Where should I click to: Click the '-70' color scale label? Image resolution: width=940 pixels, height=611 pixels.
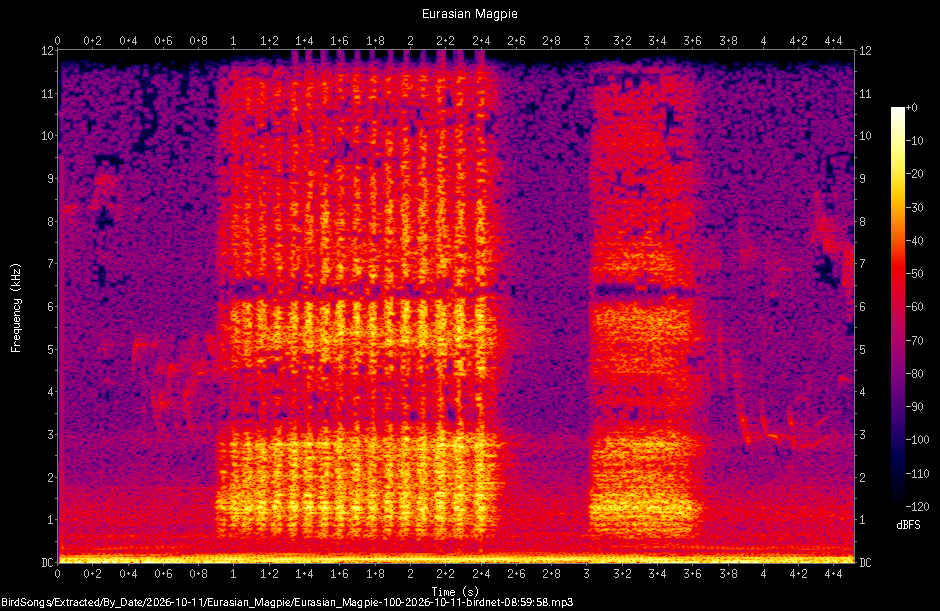[x=914, y=341]
